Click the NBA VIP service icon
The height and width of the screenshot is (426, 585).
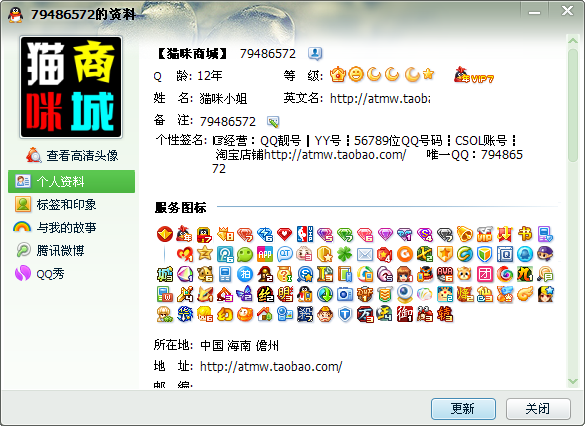tap(305, 234)
